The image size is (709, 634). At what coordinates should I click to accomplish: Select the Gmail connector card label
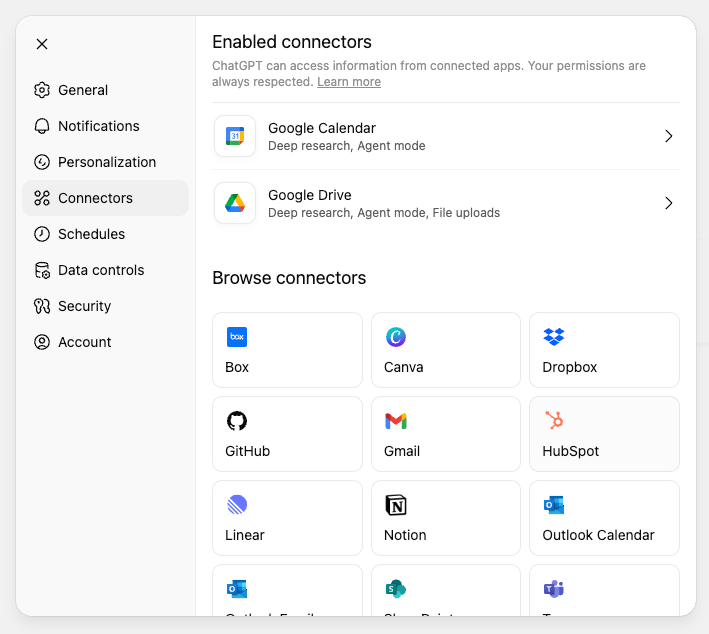pos(402,451)
